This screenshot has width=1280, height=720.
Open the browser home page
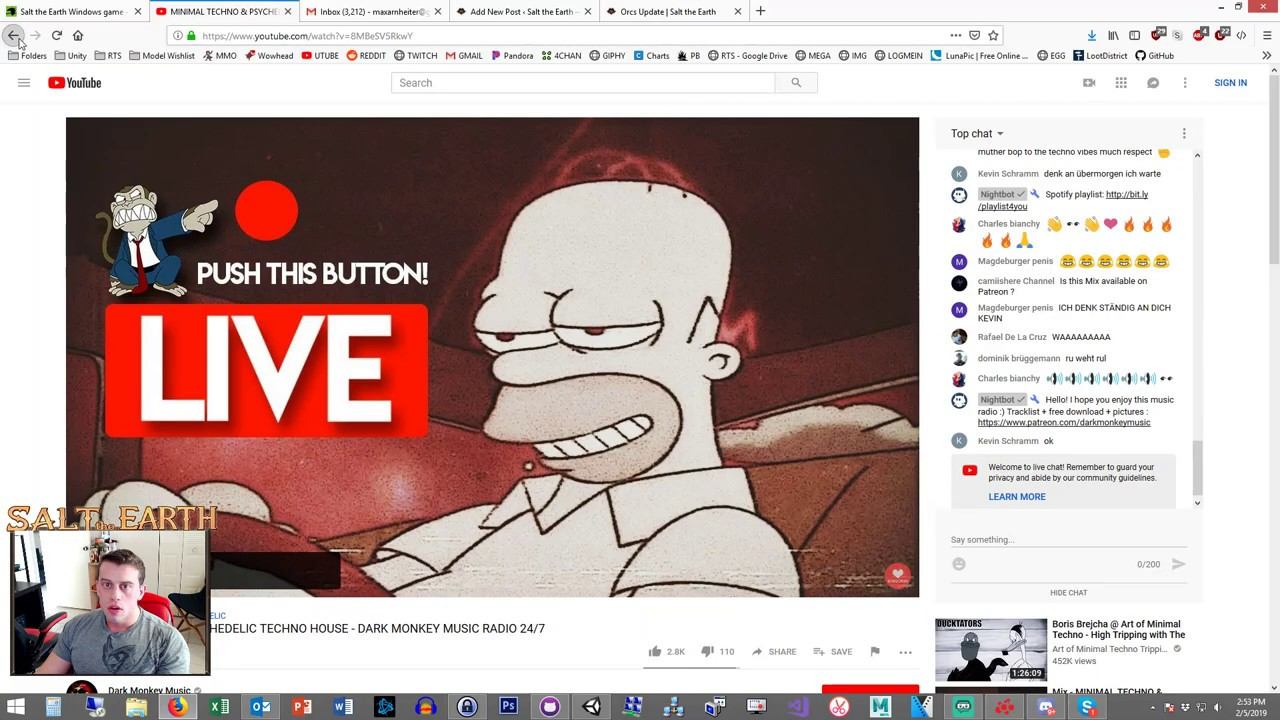(78, 35)
